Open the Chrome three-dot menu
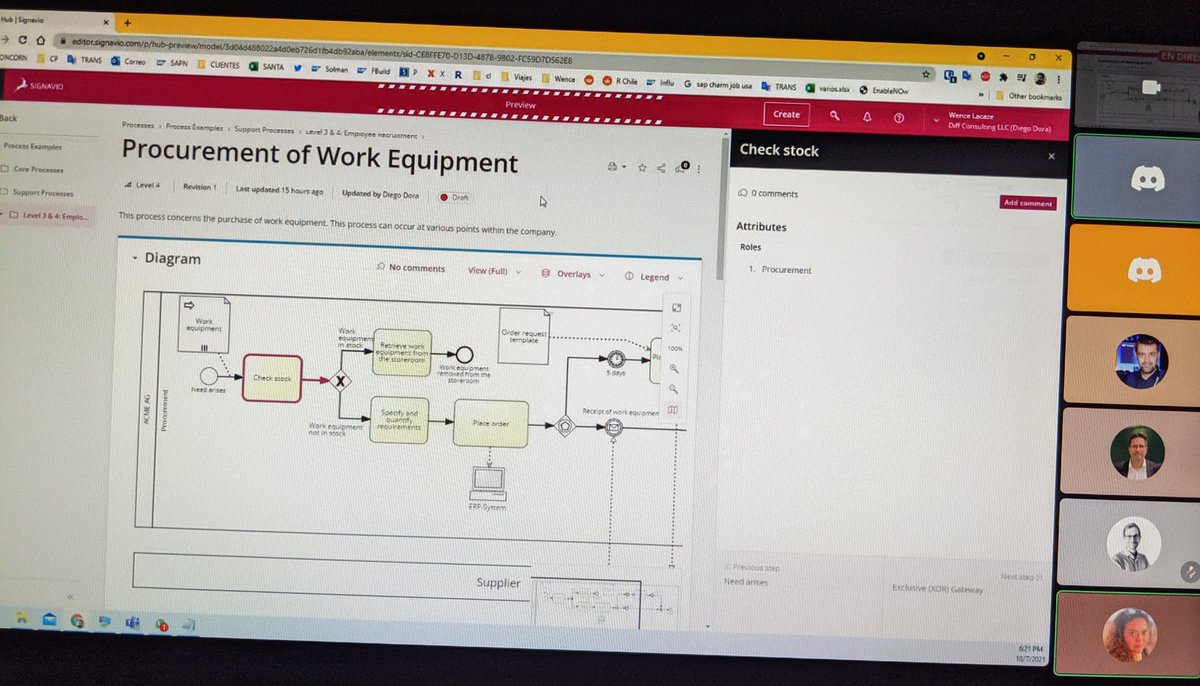1200x686 pixels. point(1058,79)
